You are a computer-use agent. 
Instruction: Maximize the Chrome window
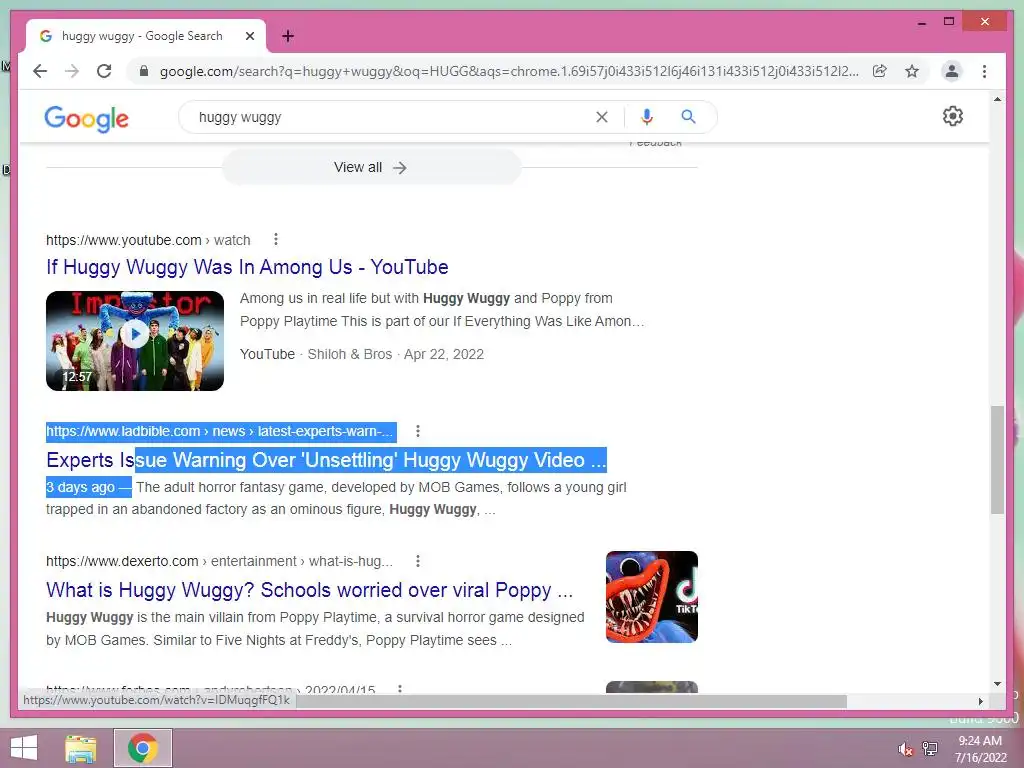(x=949, y=22)
